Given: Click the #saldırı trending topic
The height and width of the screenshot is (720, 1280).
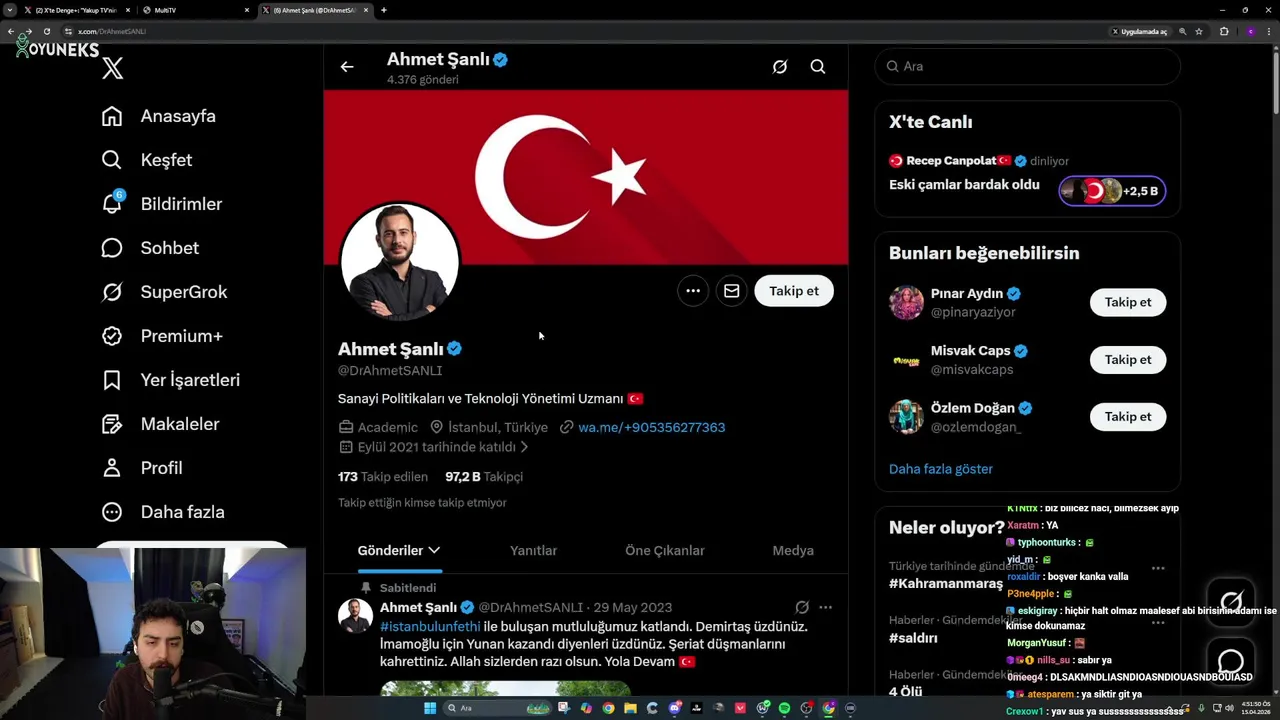Looking at the screenshot, I should coord(913,638).
